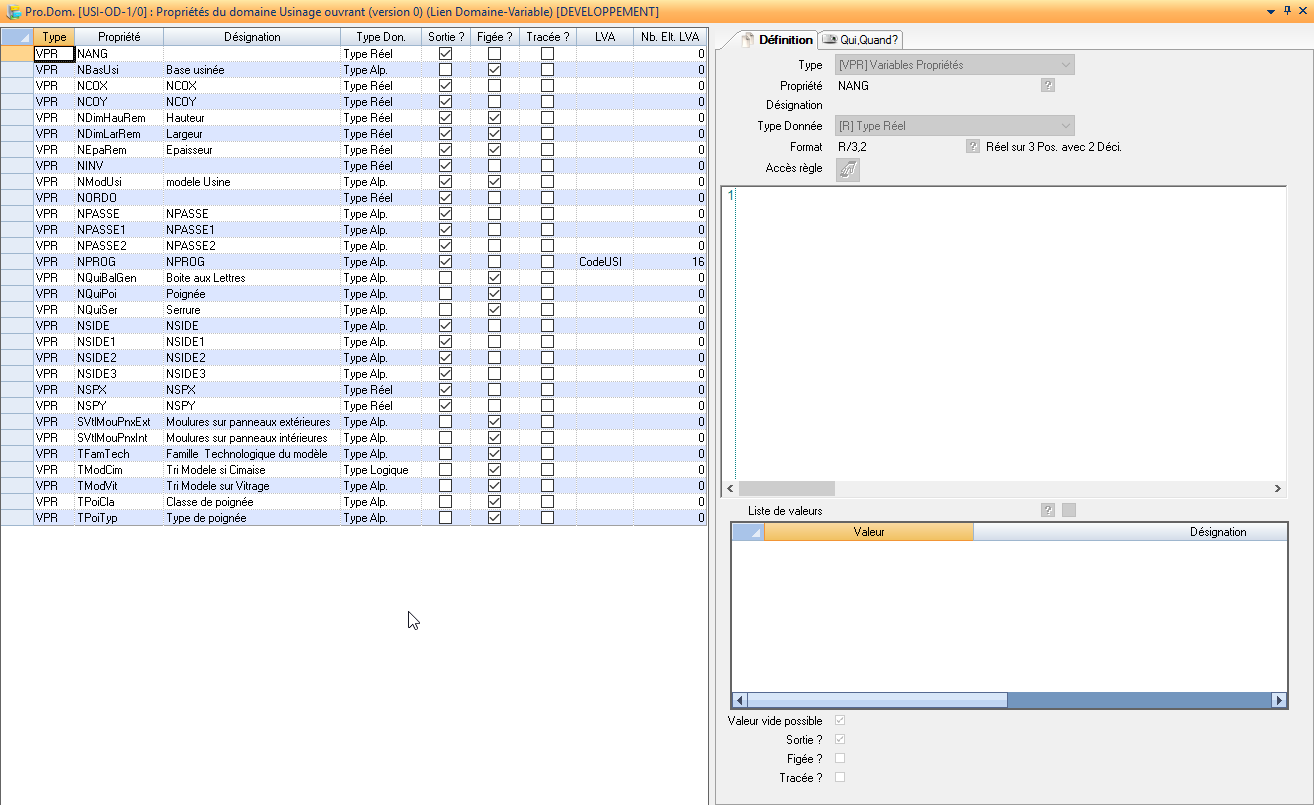The image size is (1314, 805).
Task: Toggle the Tracée checkbox for TPoiTyp row
Action: pyautogui.click(x=547, y=518)
